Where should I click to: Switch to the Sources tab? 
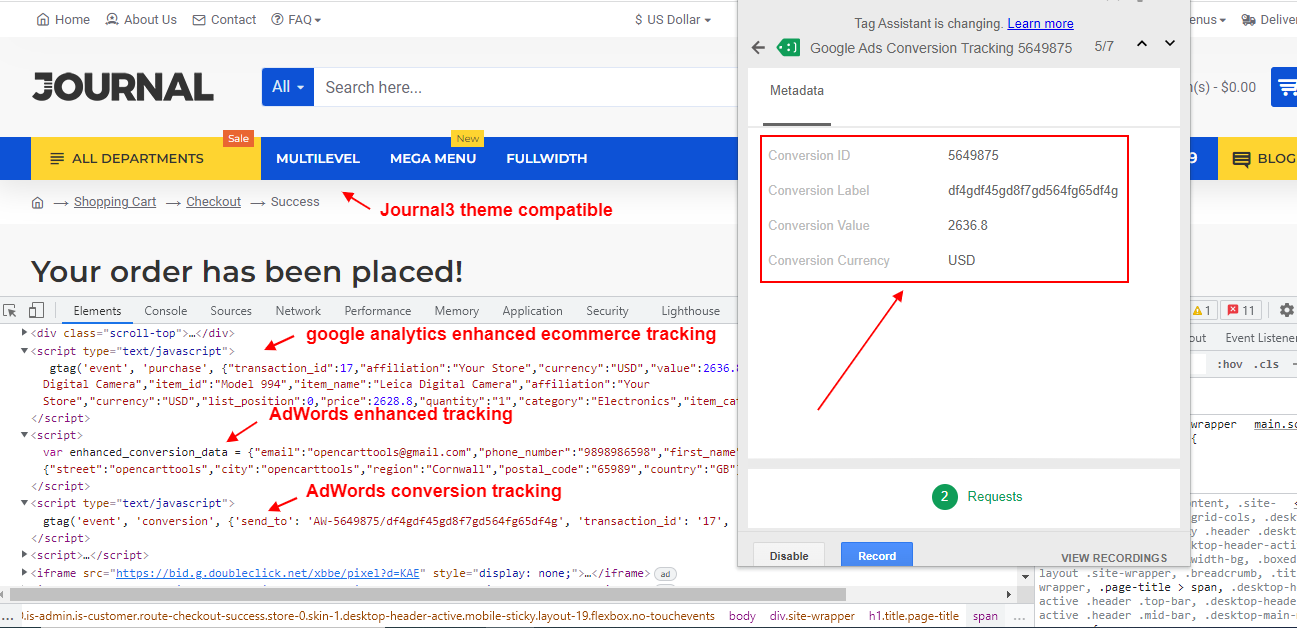click(x=231, y=311)
